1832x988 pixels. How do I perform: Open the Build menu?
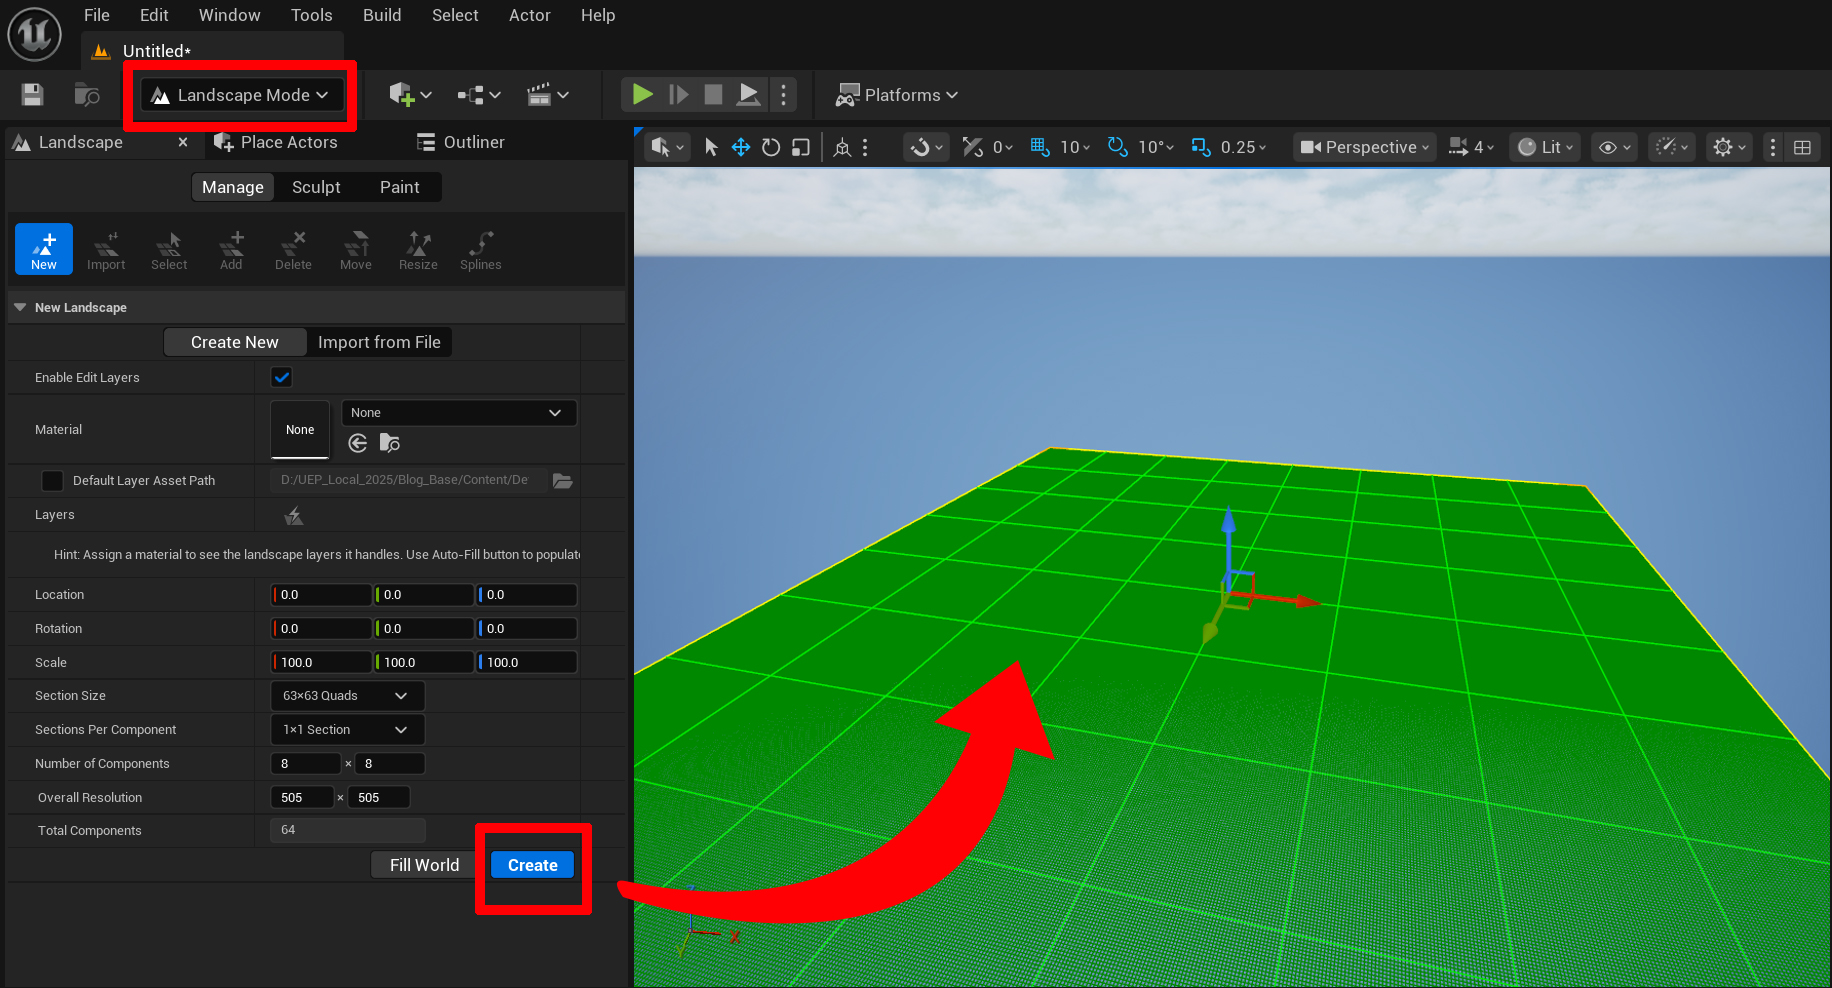(x=382, y=15)
